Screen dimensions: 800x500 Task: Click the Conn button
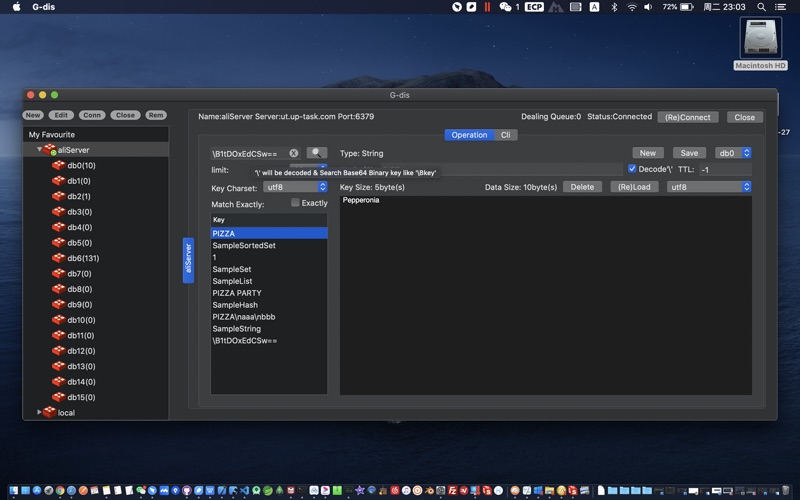pyautogui.click(x=92, y=115)
